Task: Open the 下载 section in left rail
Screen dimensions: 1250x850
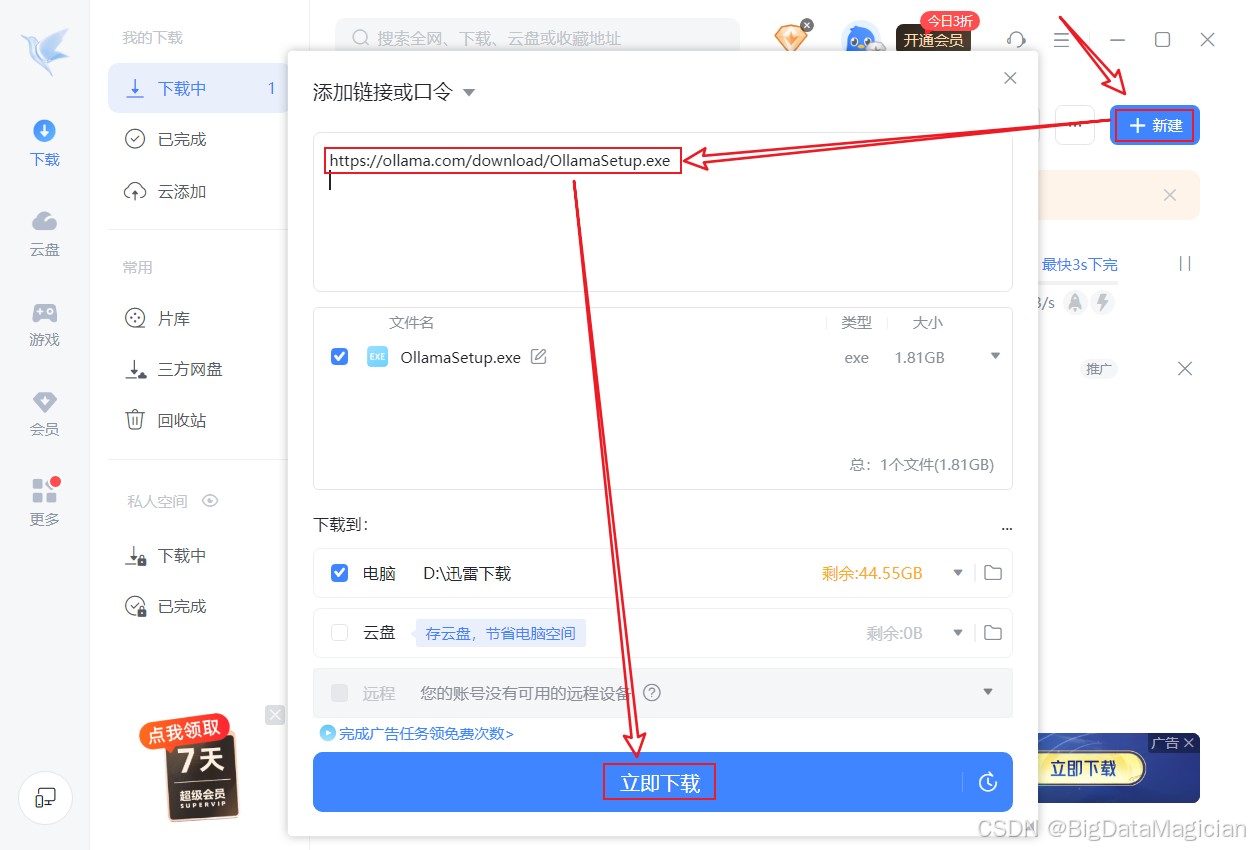Action: point(45,144)
